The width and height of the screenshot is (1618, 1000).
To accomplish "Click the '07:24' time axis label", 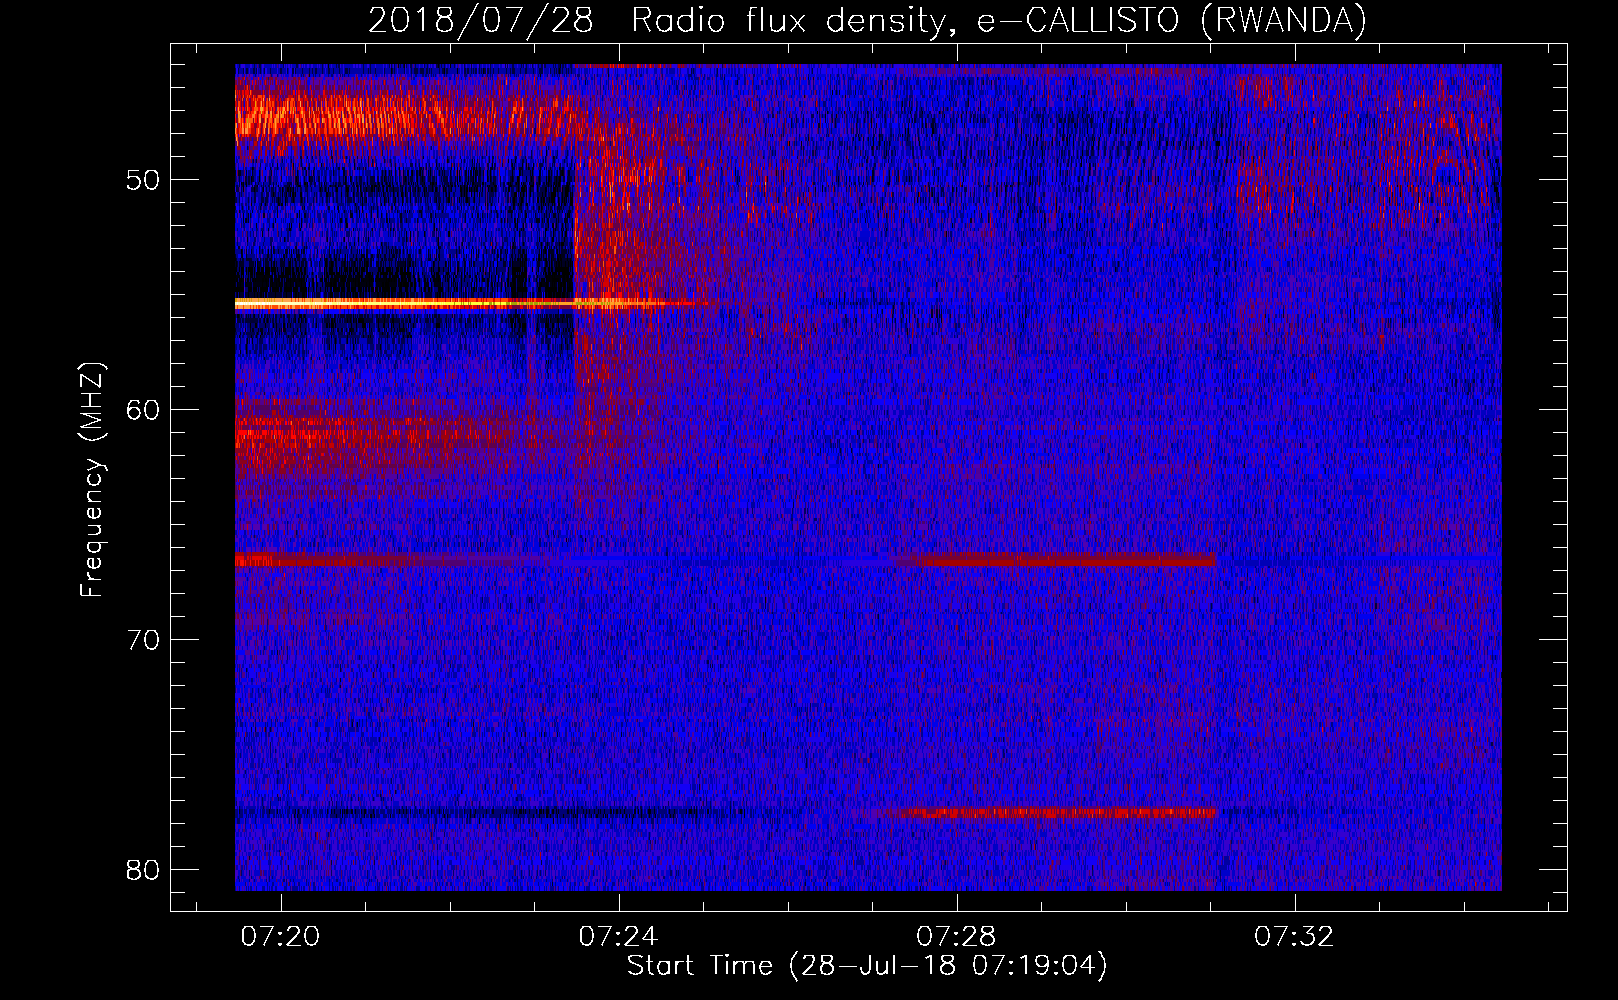I will 619,936.
